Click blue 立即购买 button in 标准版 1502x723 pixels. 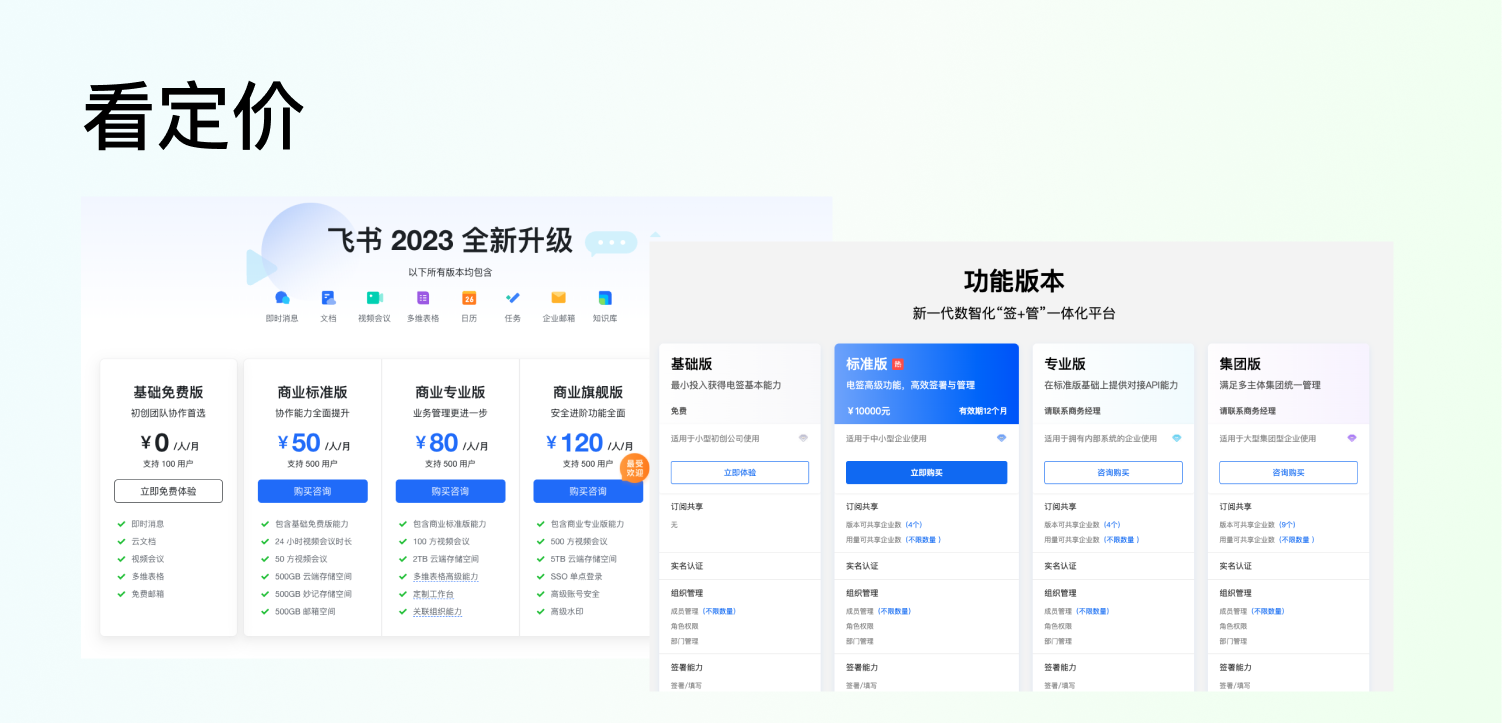(x=926, y=472)
